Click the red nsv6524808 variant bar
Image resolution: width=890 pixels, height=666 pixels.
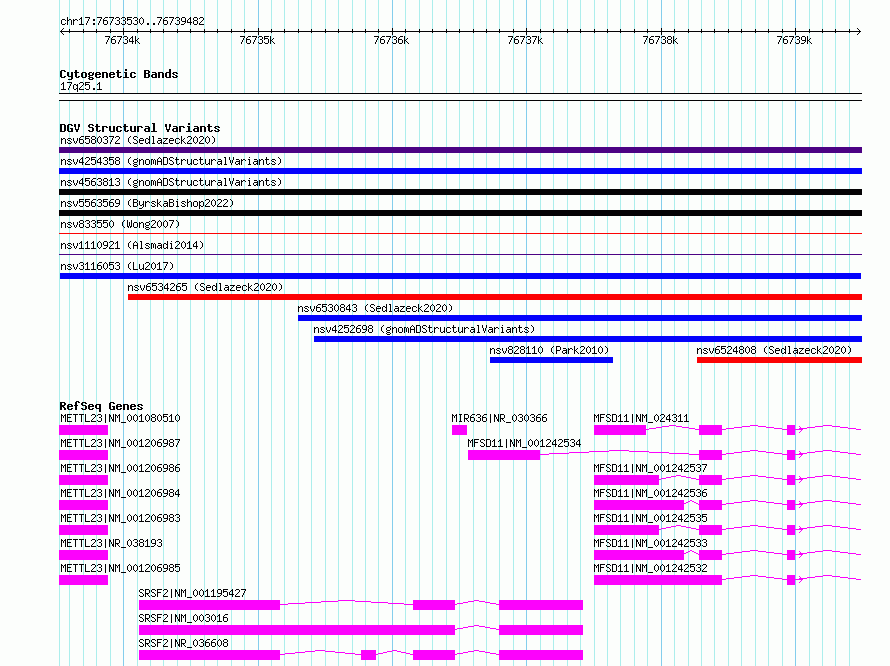tap(779, 360)
